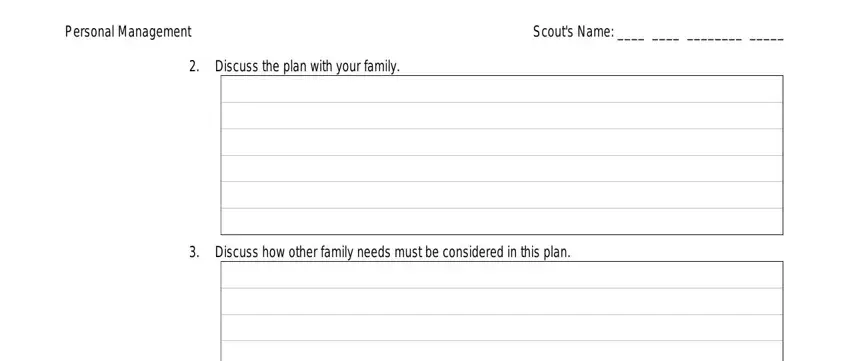Click last line of family plan answer box

coord(502,221)
